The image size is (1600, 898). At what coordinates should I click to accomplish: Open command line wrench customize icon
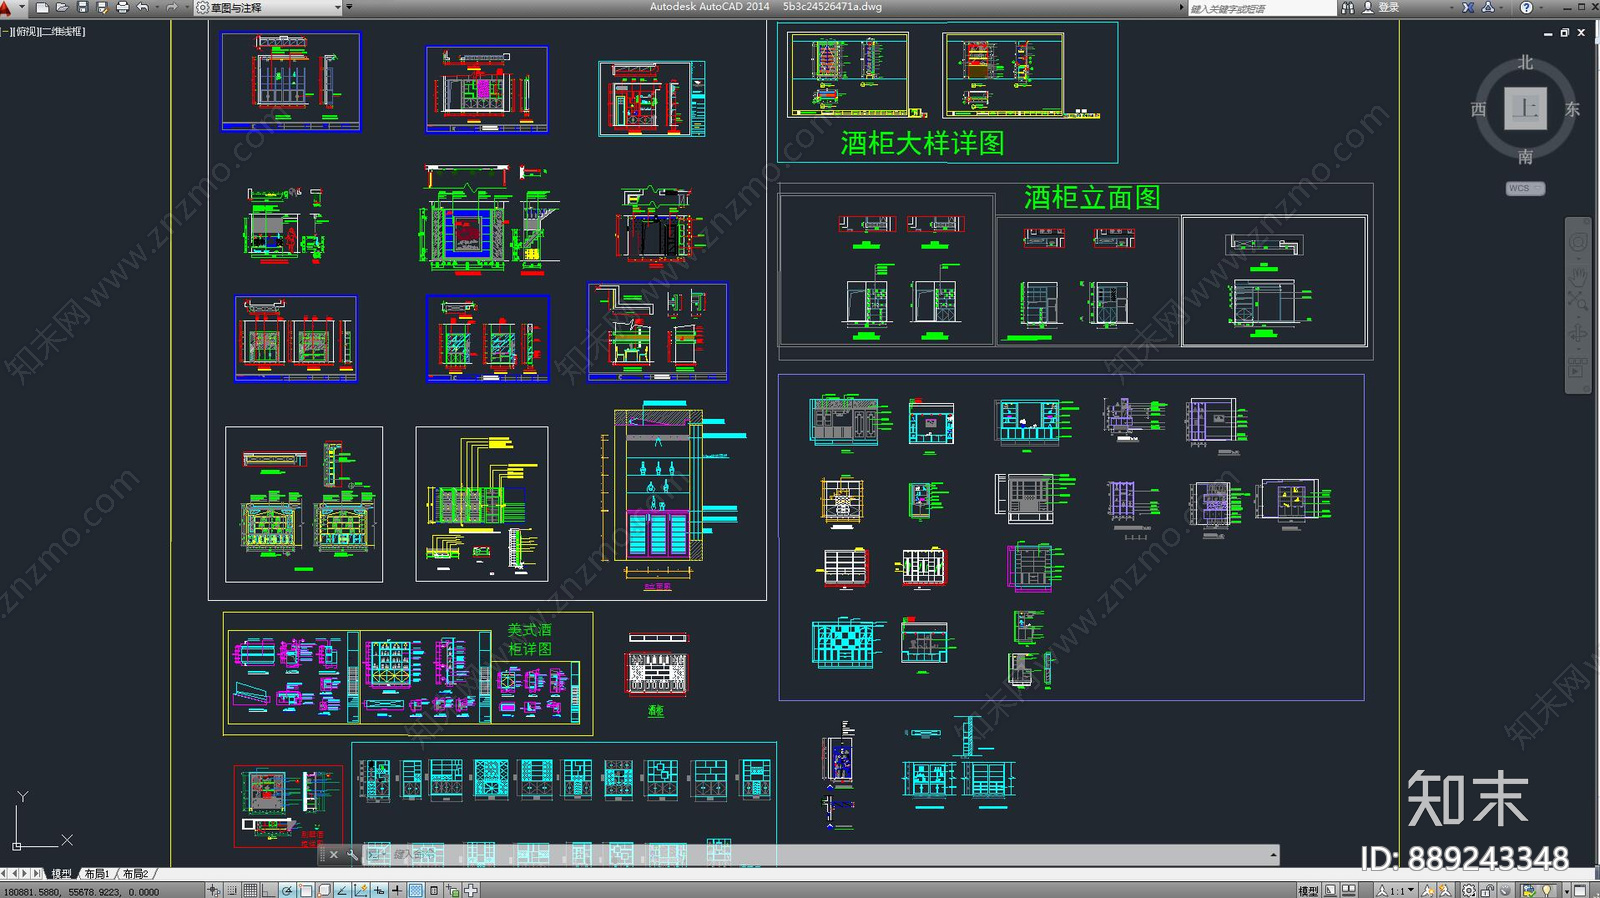352,855
